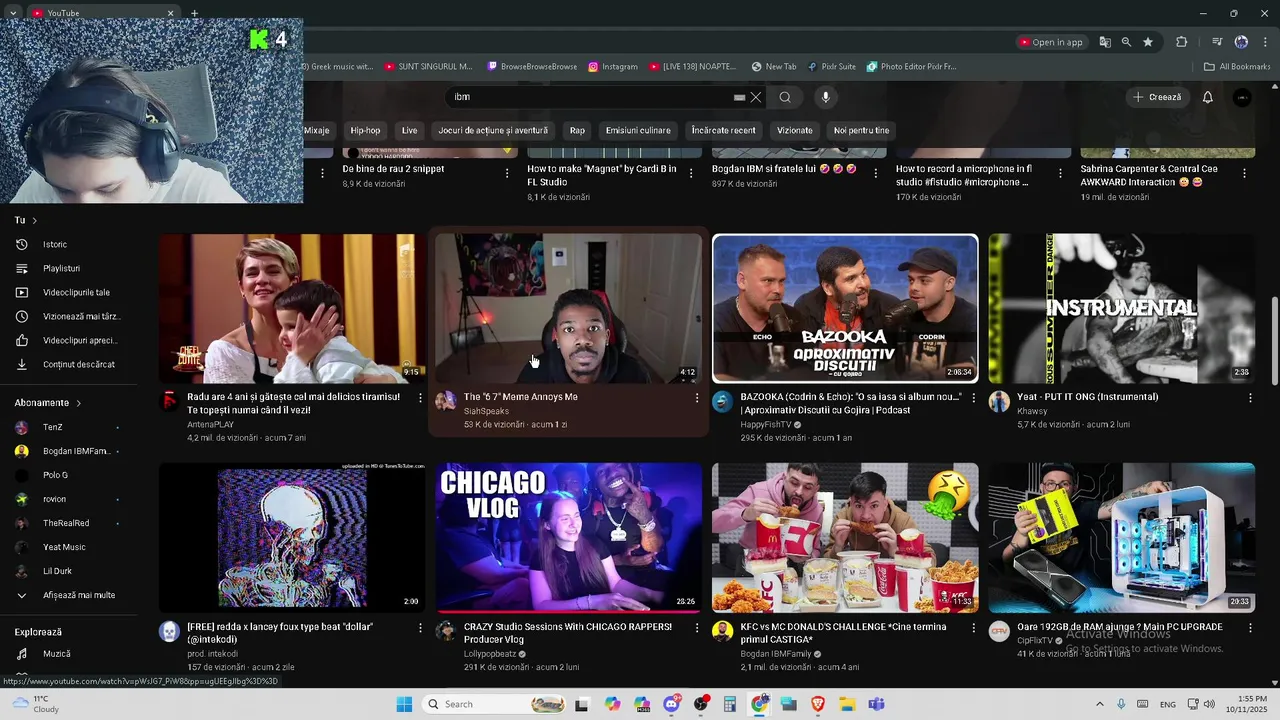Play BAZOOKA Aproximativ Discuții thumbnail
The width and height of the screenshot is (1280, 720).
[x=845, y=308]
